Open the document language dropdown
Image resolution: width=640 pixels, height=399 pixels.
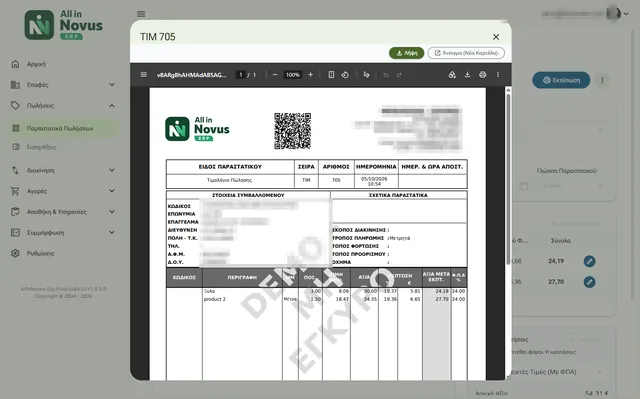click(x=572, y=186)
